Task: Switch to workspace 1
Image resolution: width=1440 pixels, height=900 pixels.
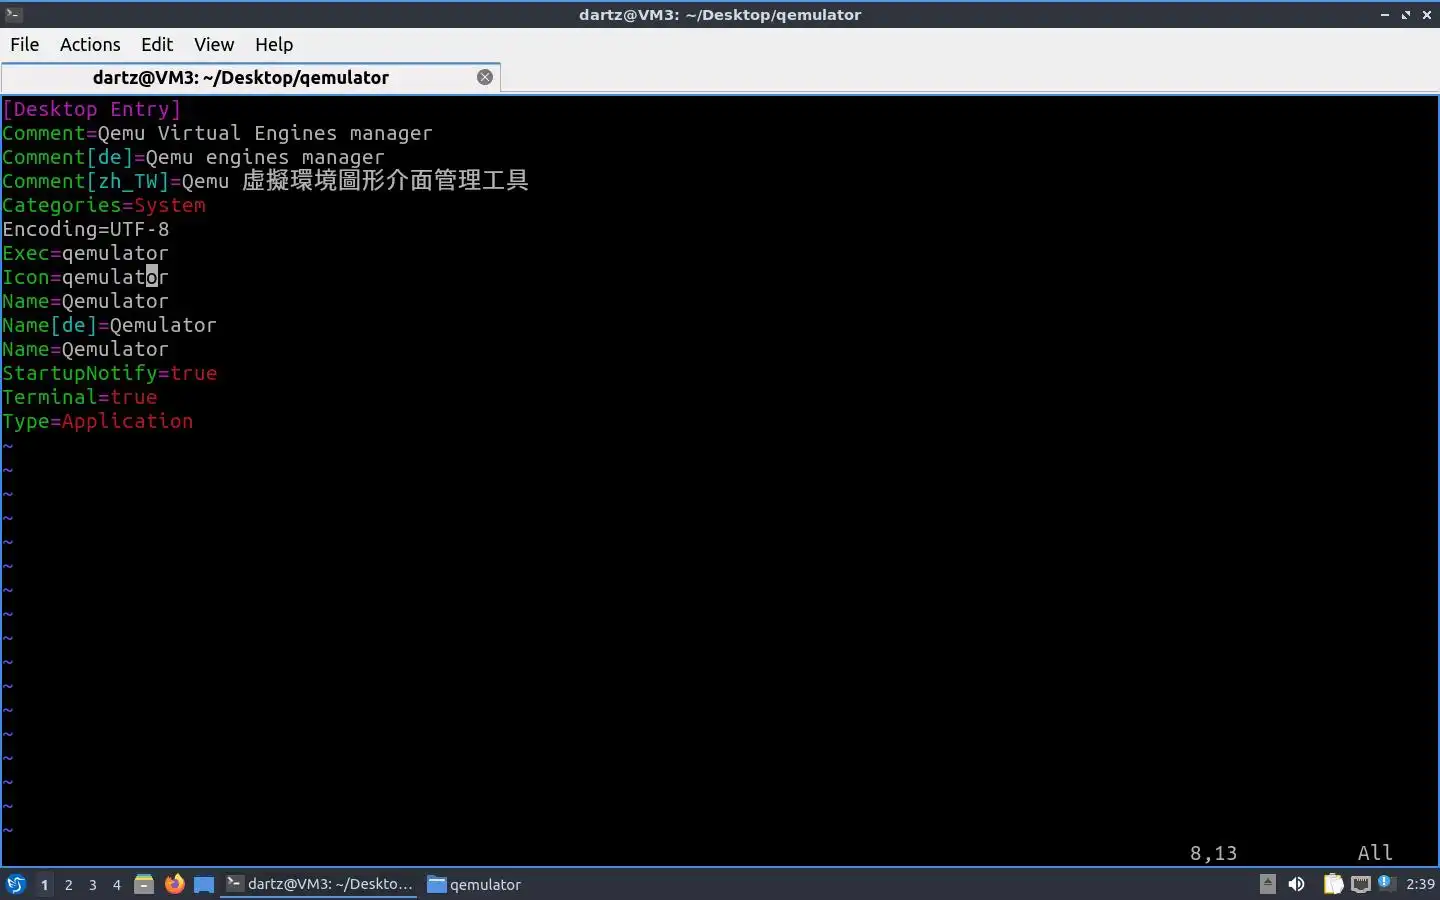Action: pos(44,884)
